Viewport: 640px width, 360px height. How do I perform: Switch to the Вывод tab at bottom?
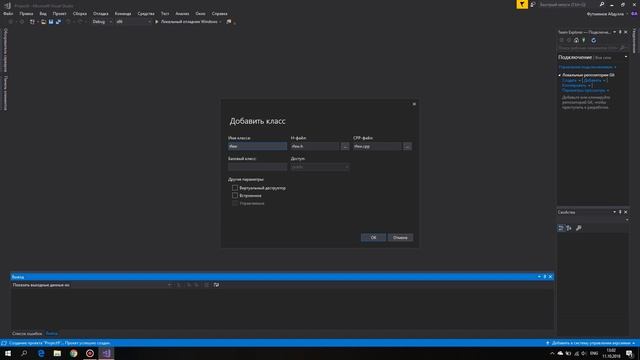click(51, 333)
